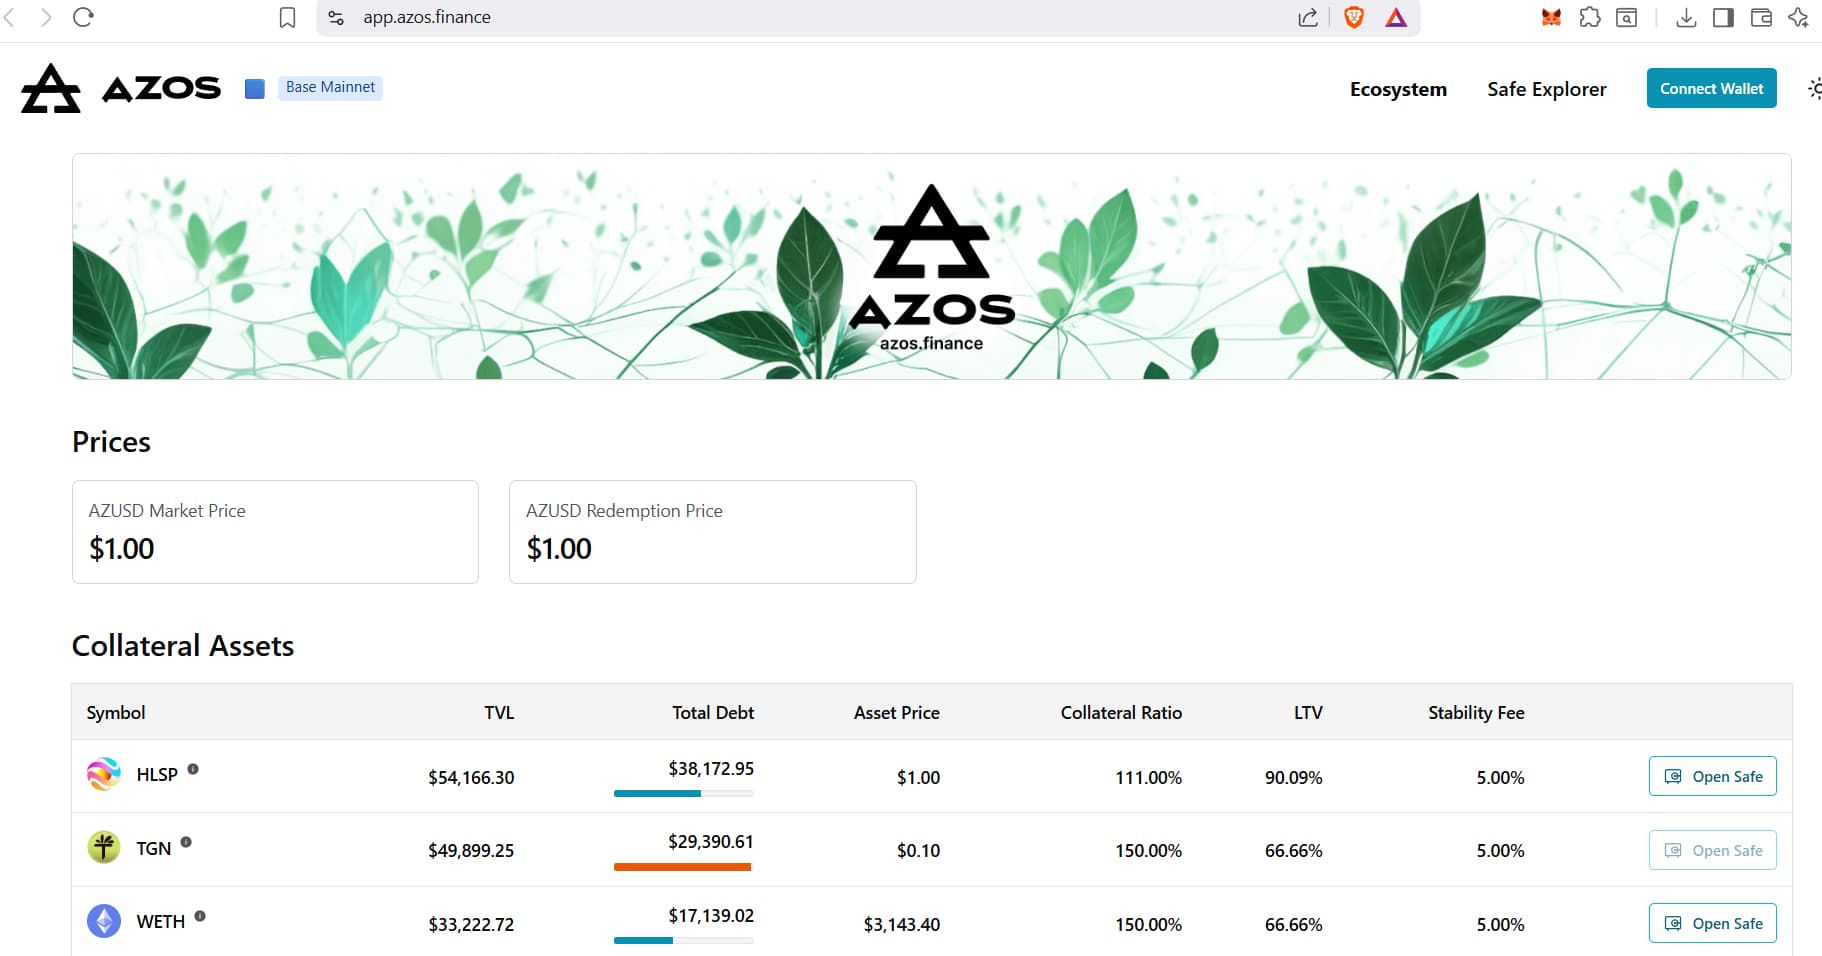Open the Base Mainnet network selector

[x=330, y=88]
